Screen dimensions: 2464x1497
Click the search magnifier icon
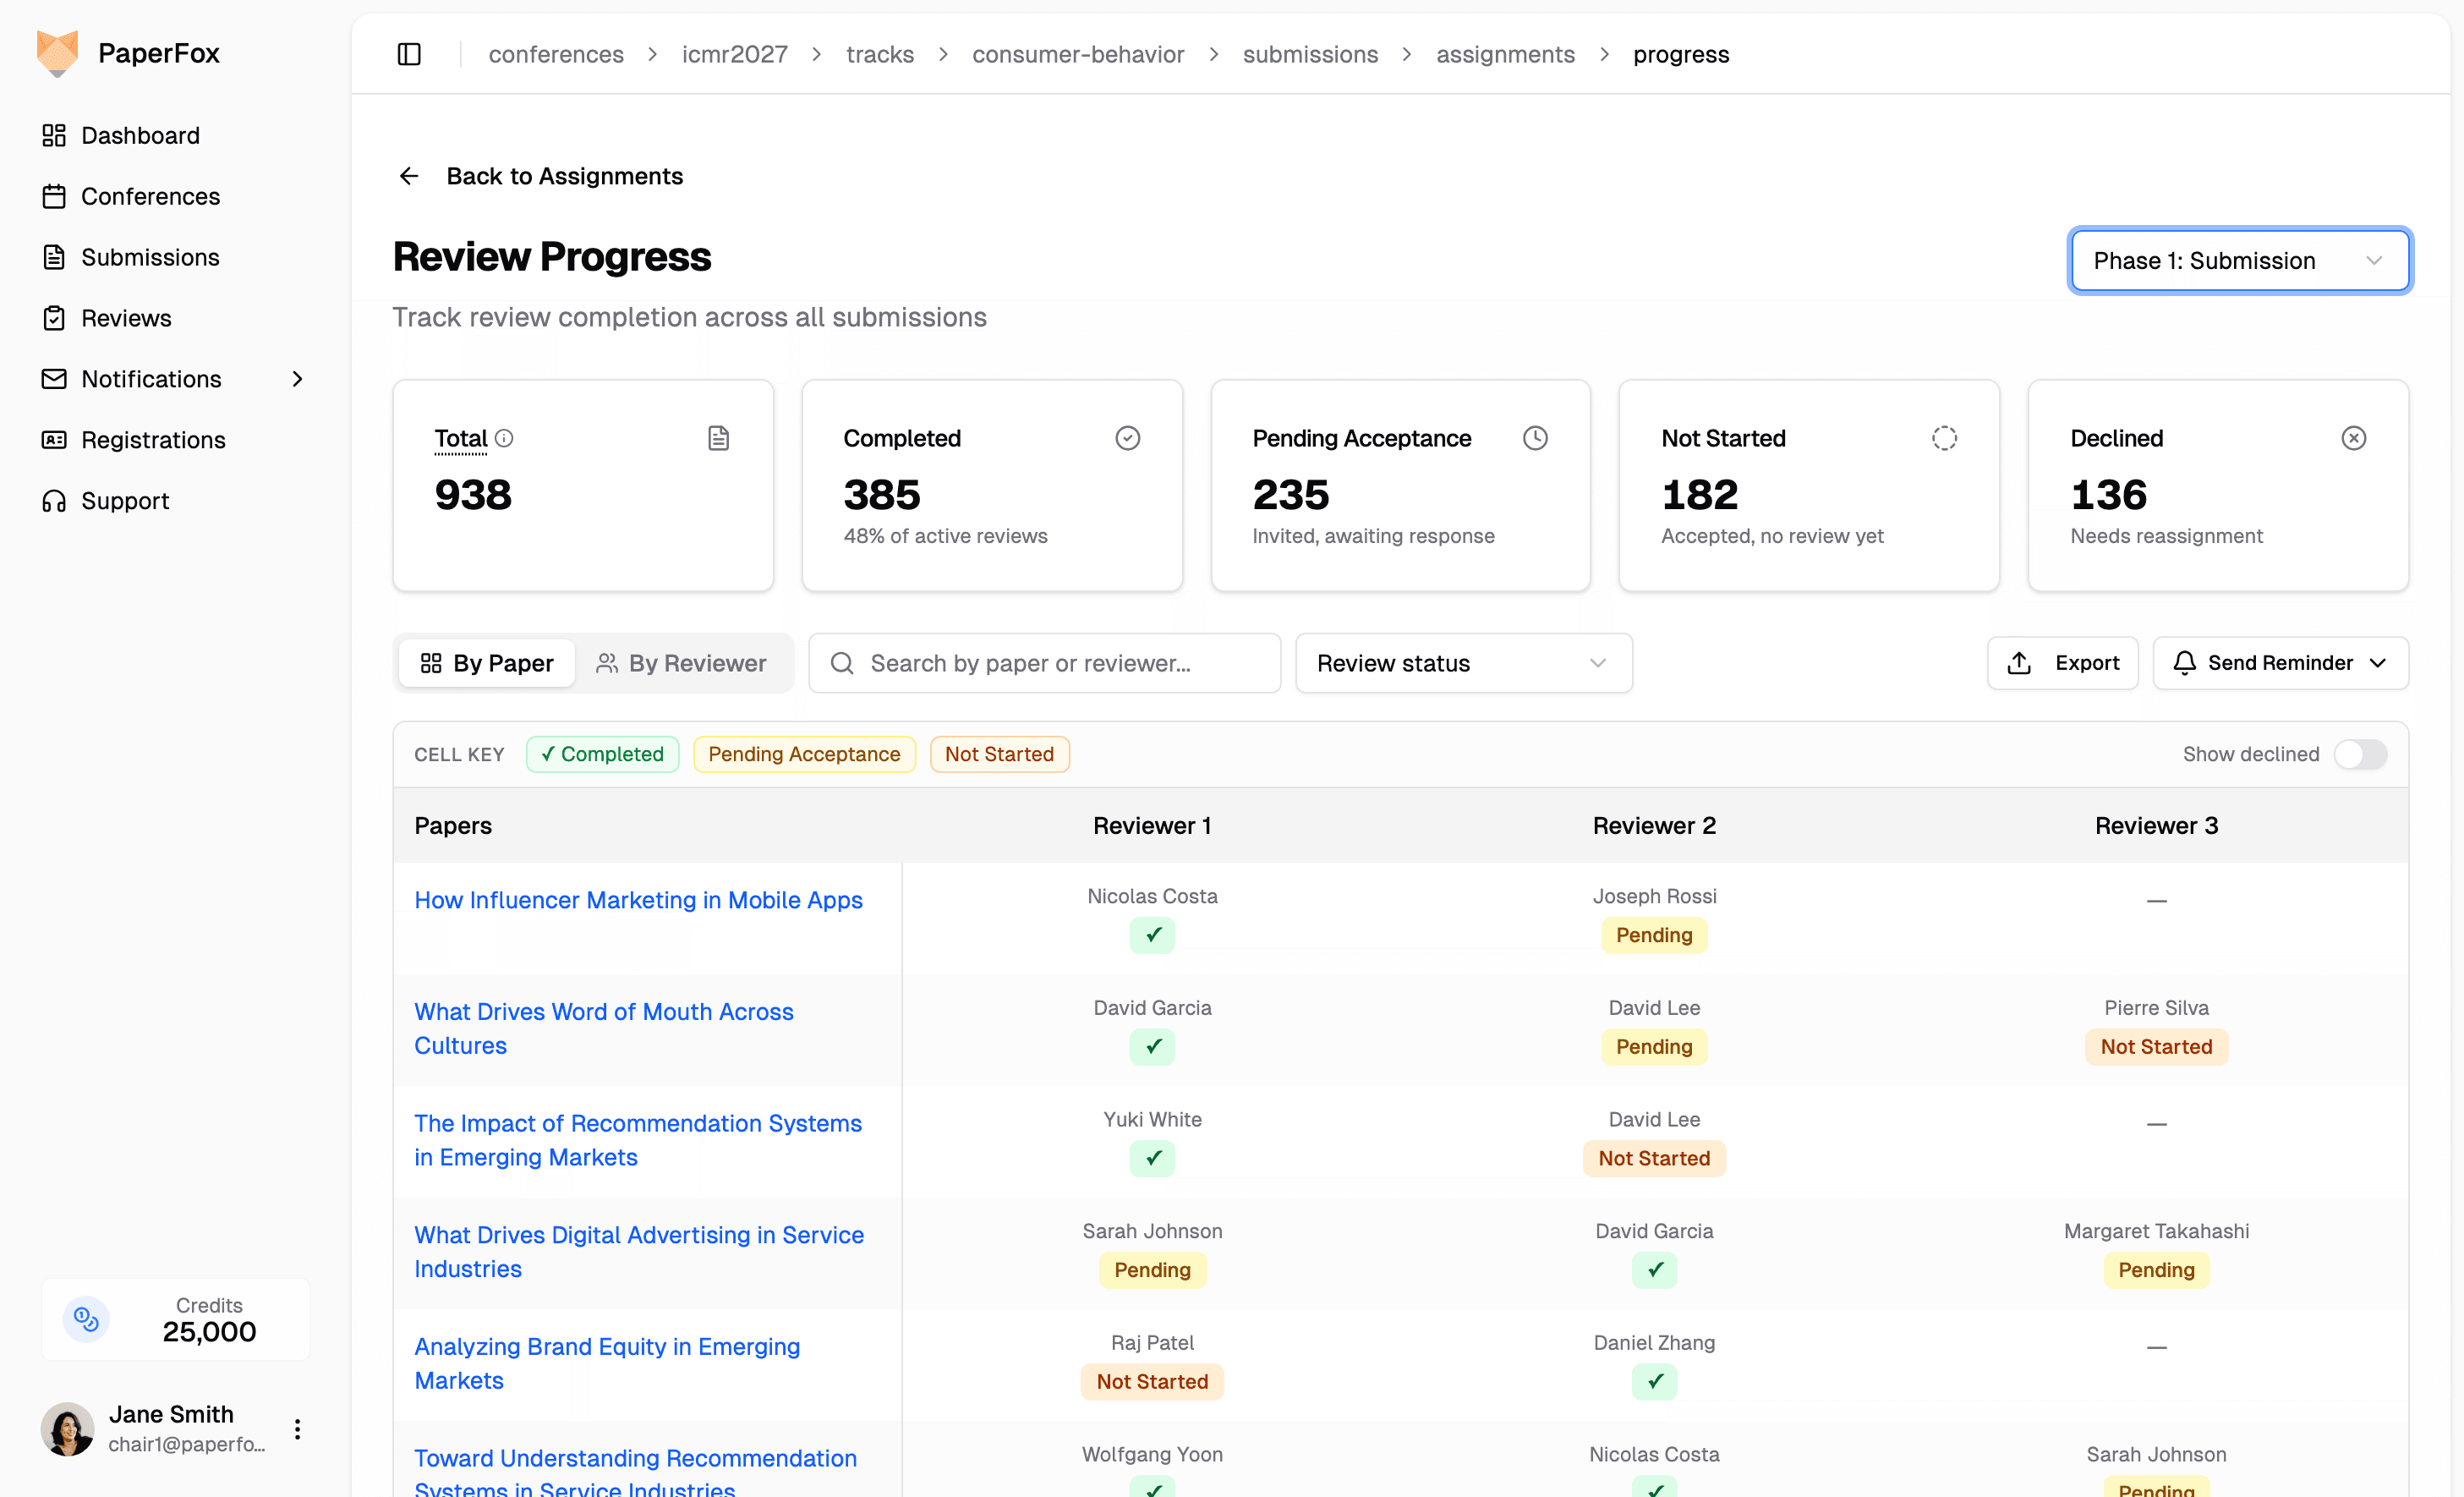tap(842, 663)
